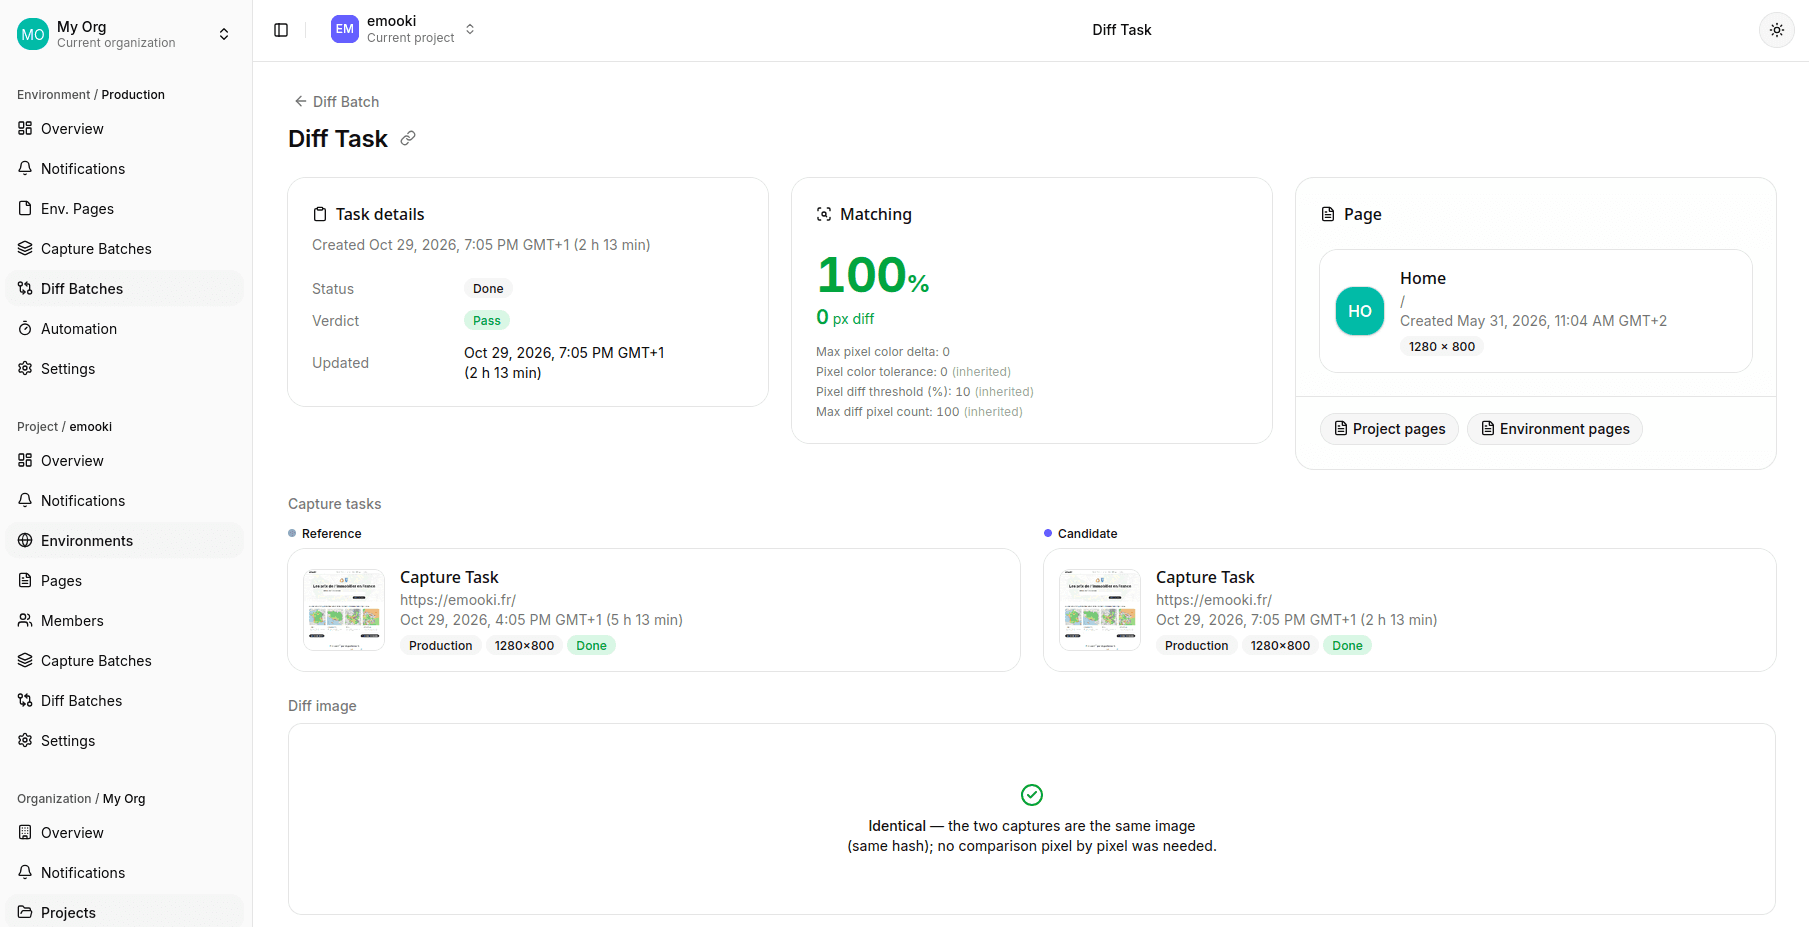Click the Members people icon
The width and height of the screenshot is (1809, 927).
25,621
